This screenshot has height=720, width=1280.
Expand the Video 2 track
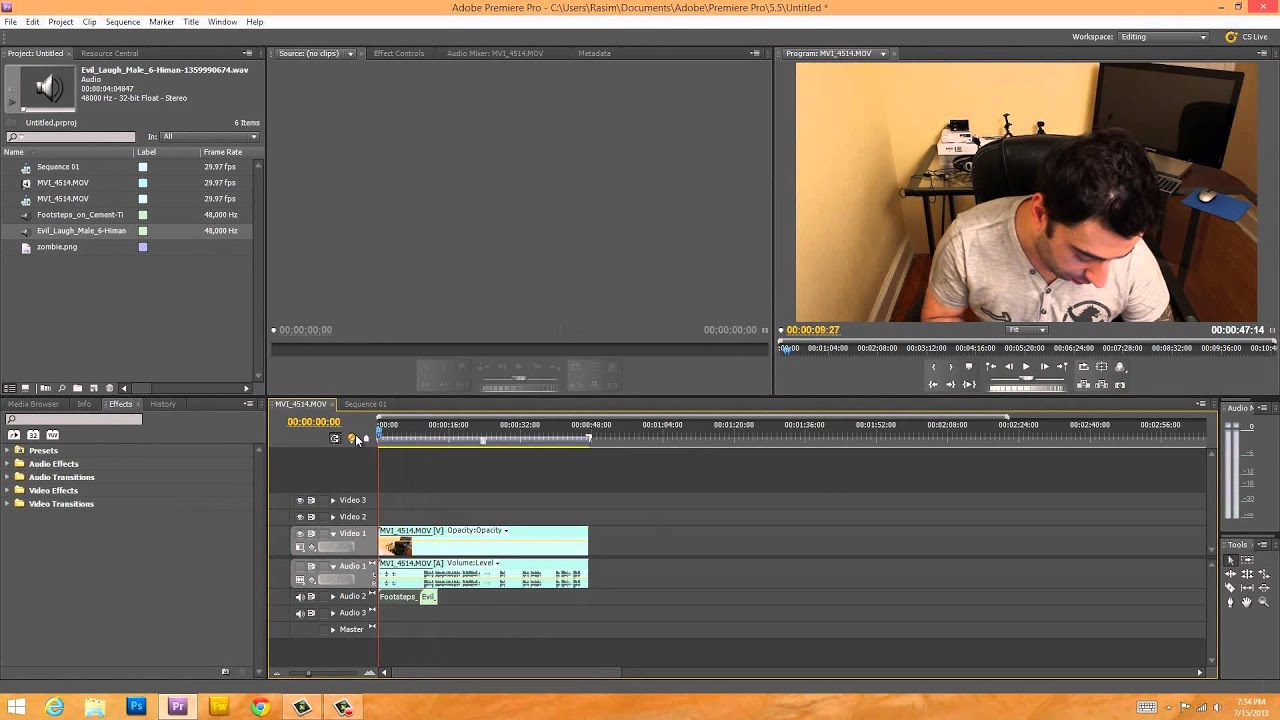(333, 517)
